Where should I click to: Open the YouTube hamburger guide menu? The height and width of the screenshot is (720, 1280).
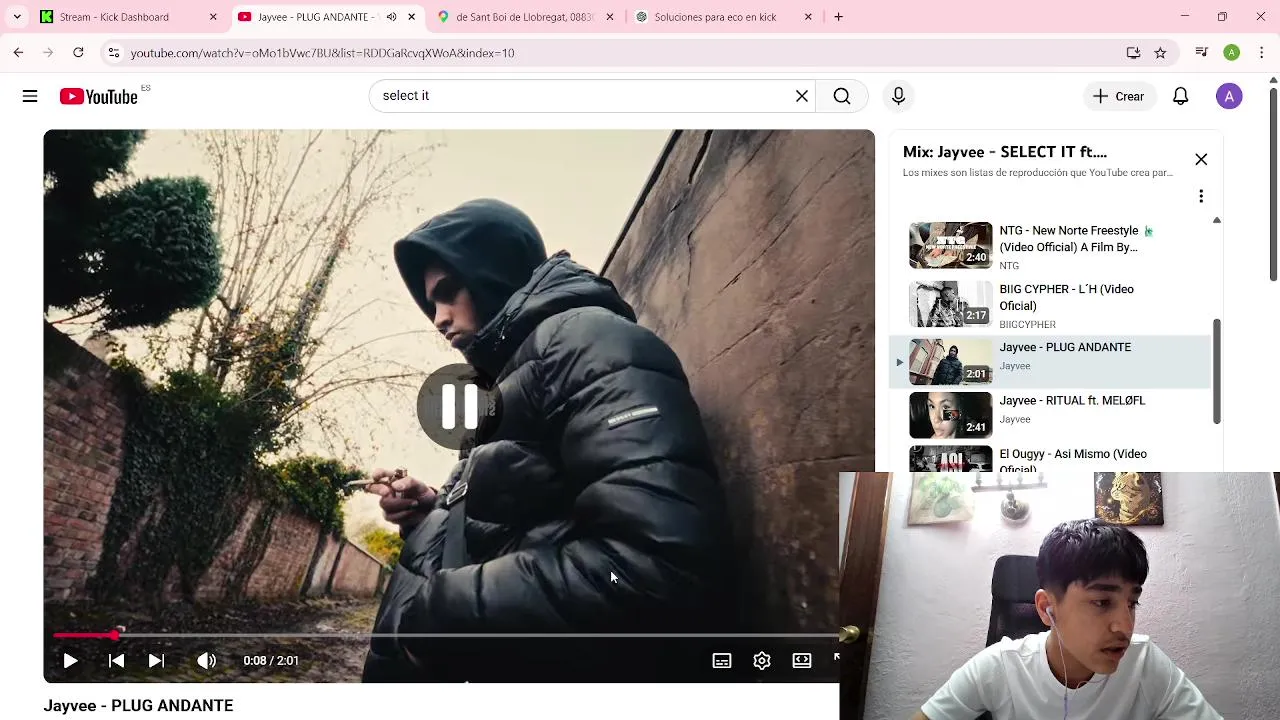tap(30, 96)
